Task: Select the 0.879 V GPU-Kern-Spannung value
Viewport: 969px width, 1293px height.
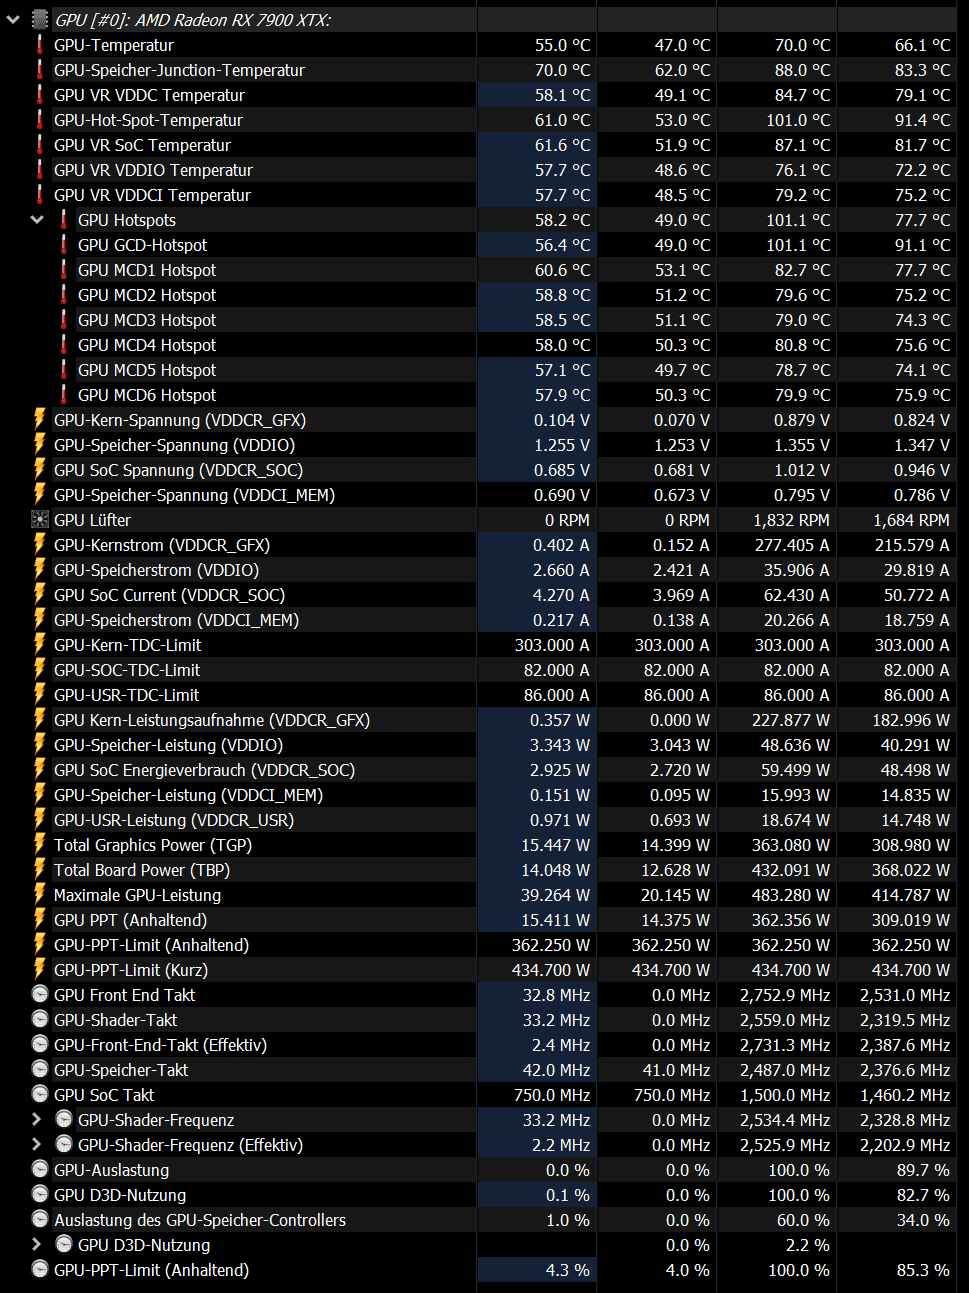Action: click(x=802, y=420)
